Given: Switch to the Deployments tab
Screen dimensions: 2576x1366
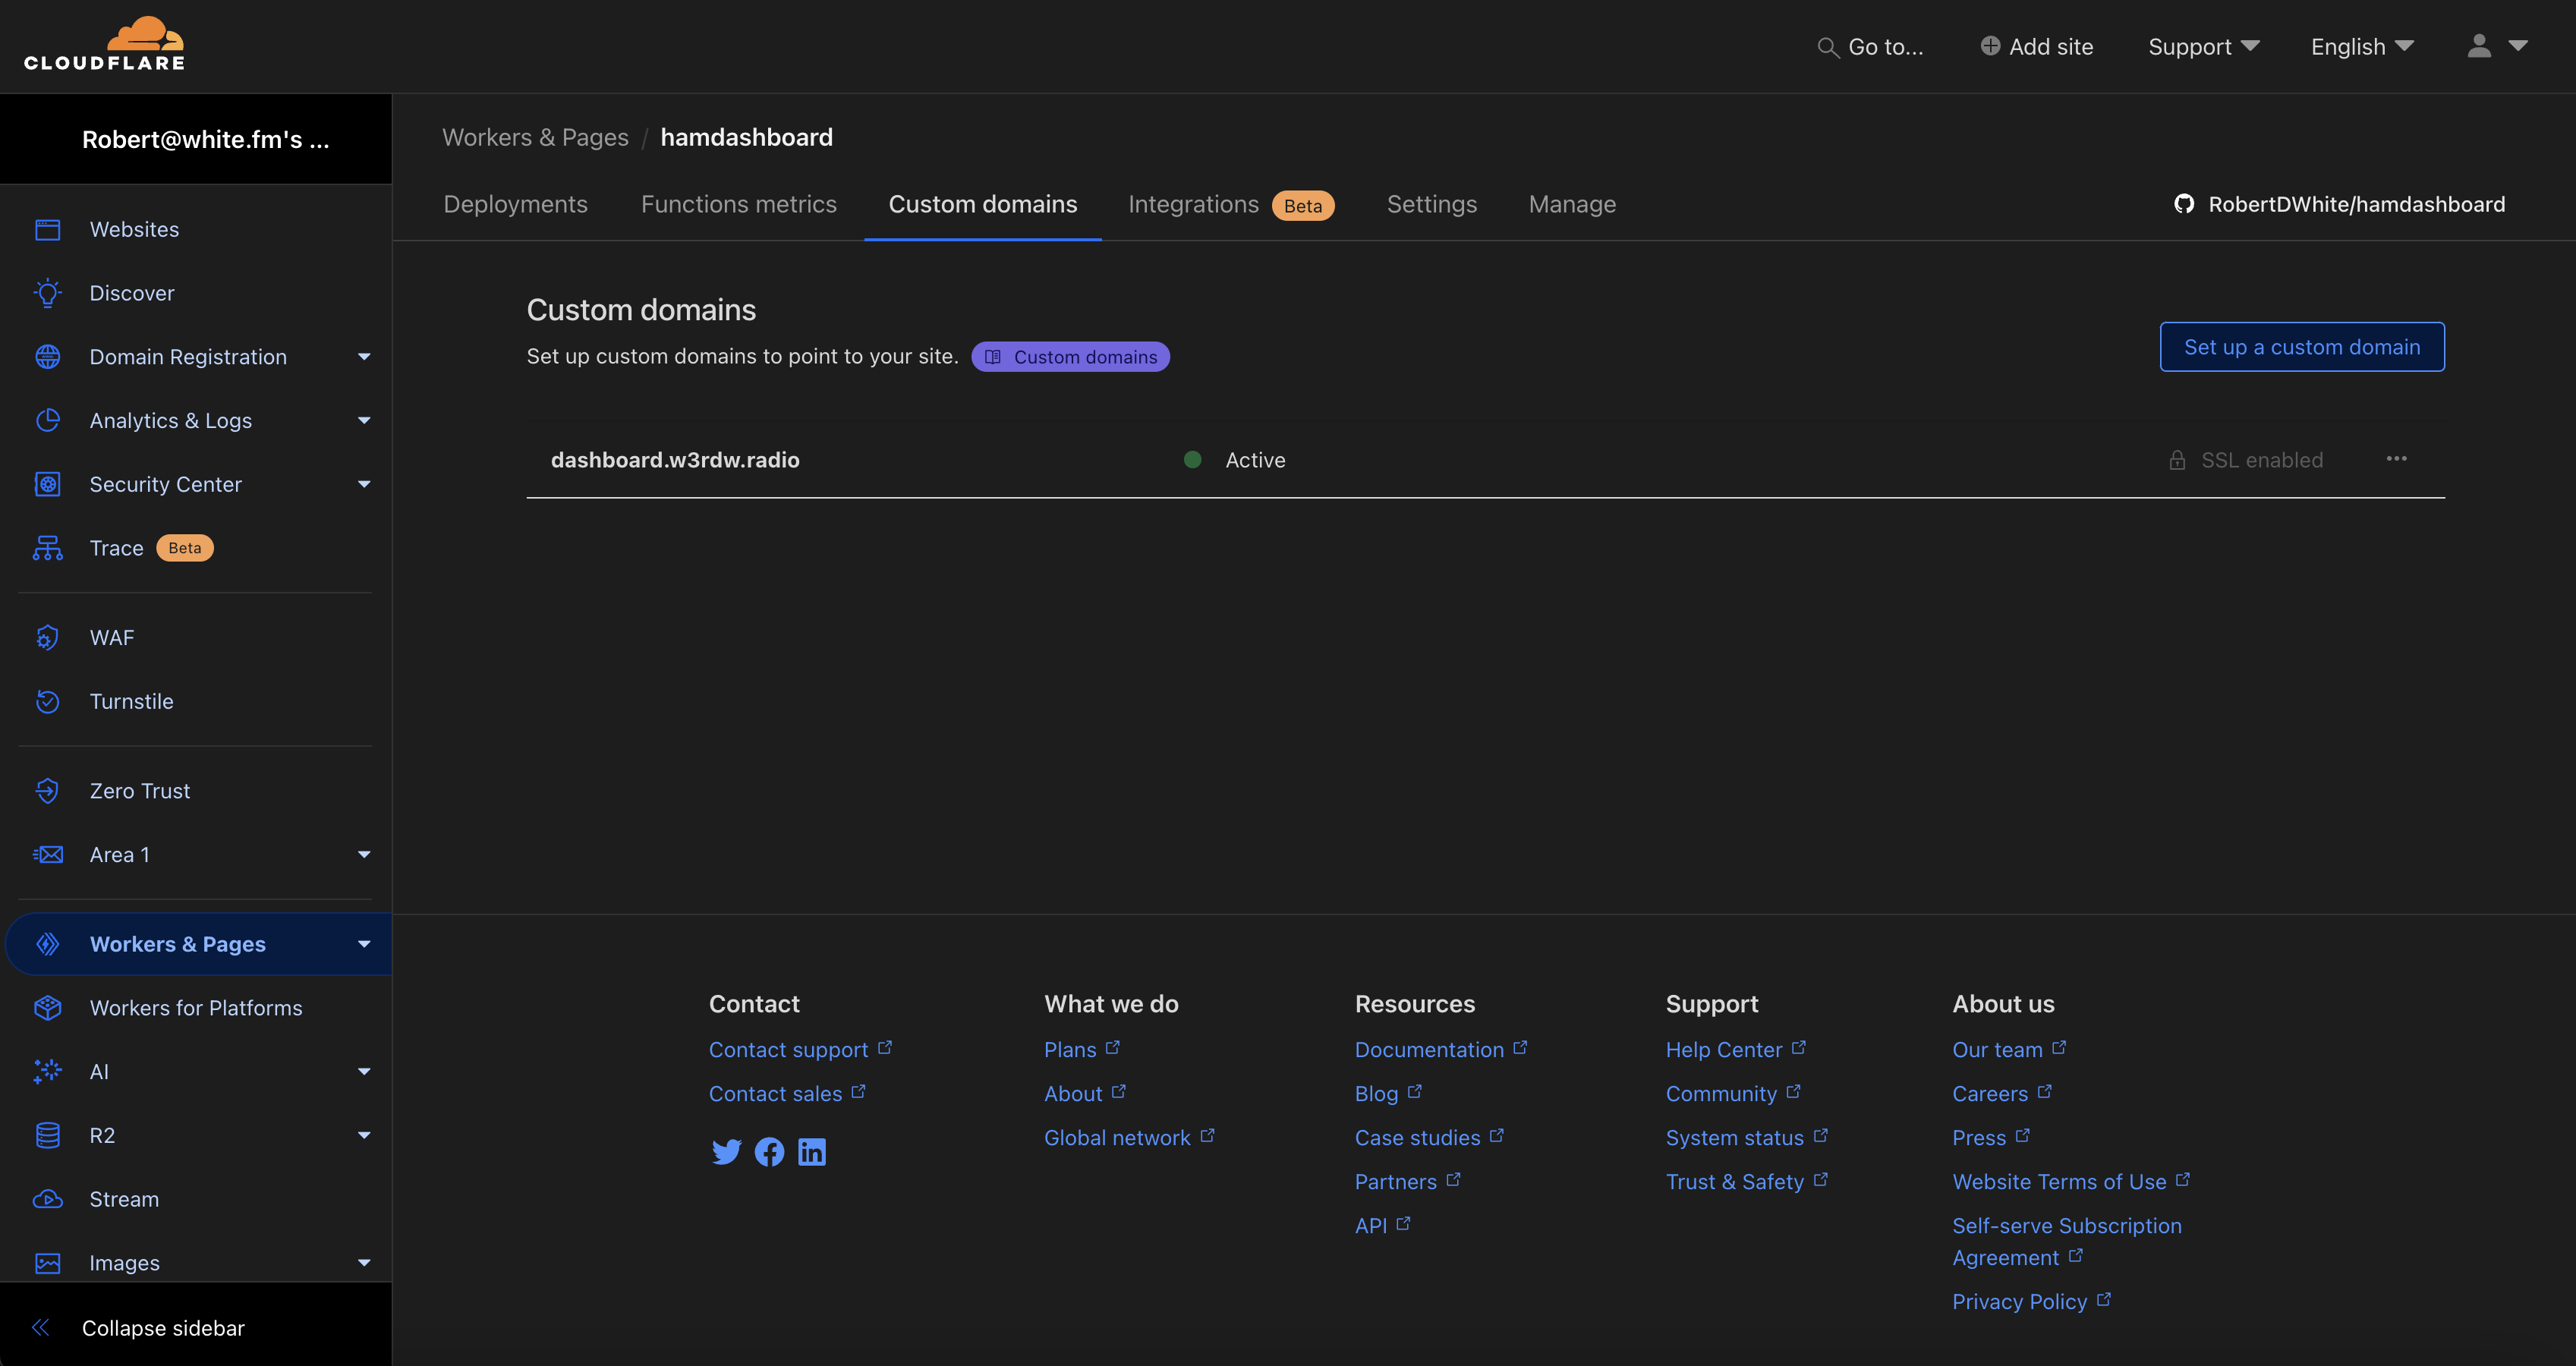Looking at the screenshot, I should pos(515,204).
